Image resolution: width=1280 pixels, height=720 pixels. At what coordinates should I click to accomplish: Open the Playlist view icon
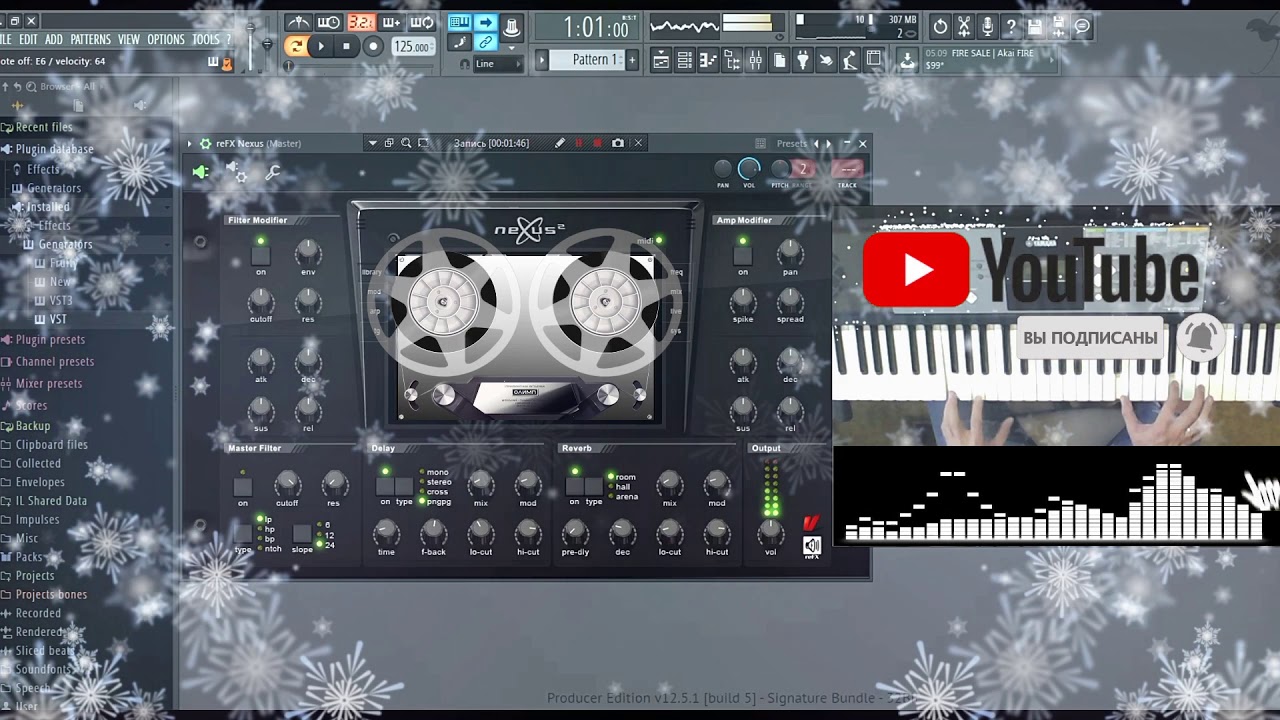(x=661, y=61)
